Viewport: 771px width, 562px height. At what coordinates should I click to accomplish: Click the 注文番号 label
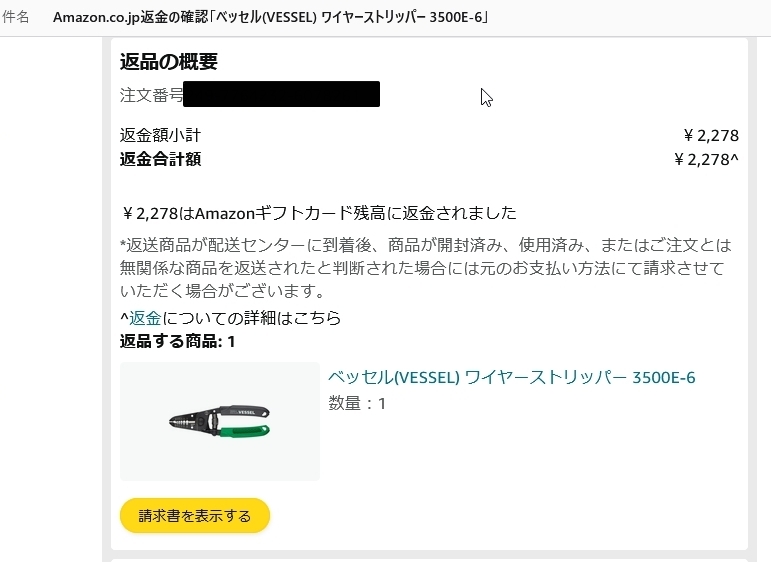coord(151,95)
